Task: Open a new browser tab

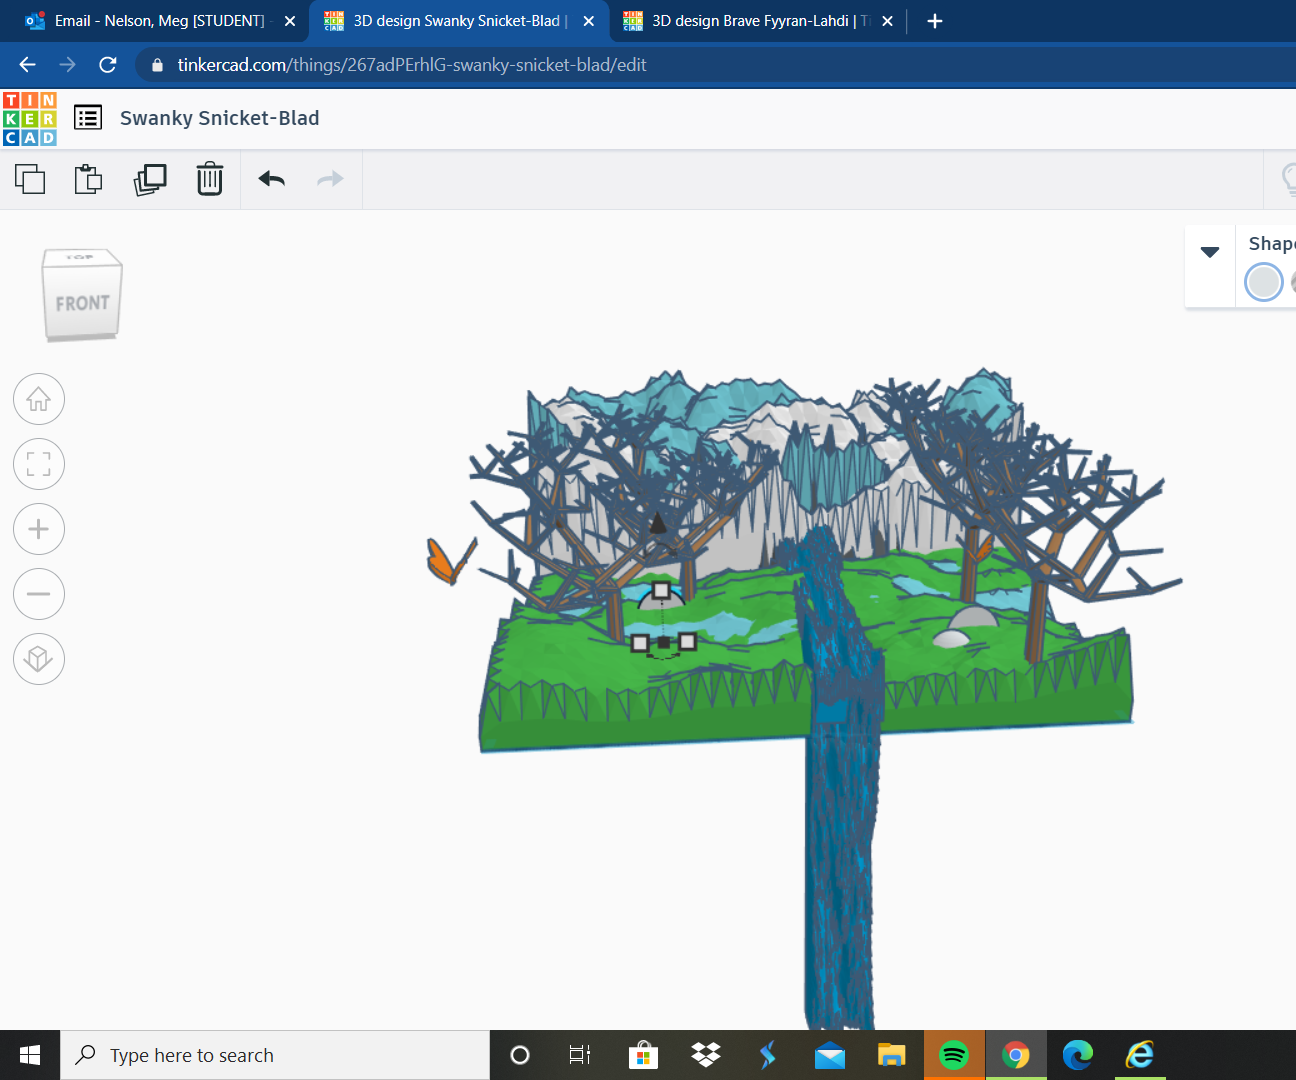Action: [x=934, y=20]
